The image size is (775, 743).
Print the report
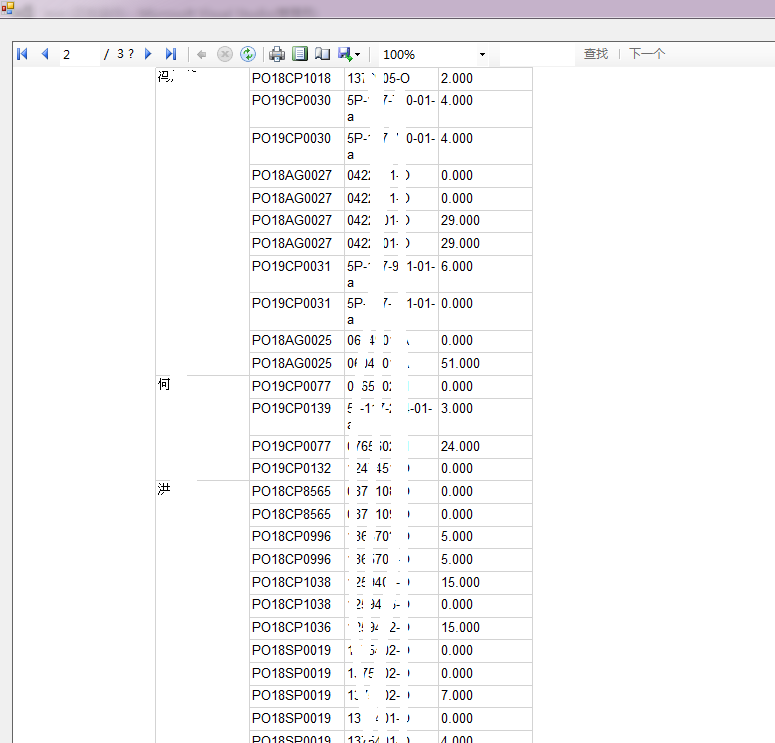coord(277,54)
